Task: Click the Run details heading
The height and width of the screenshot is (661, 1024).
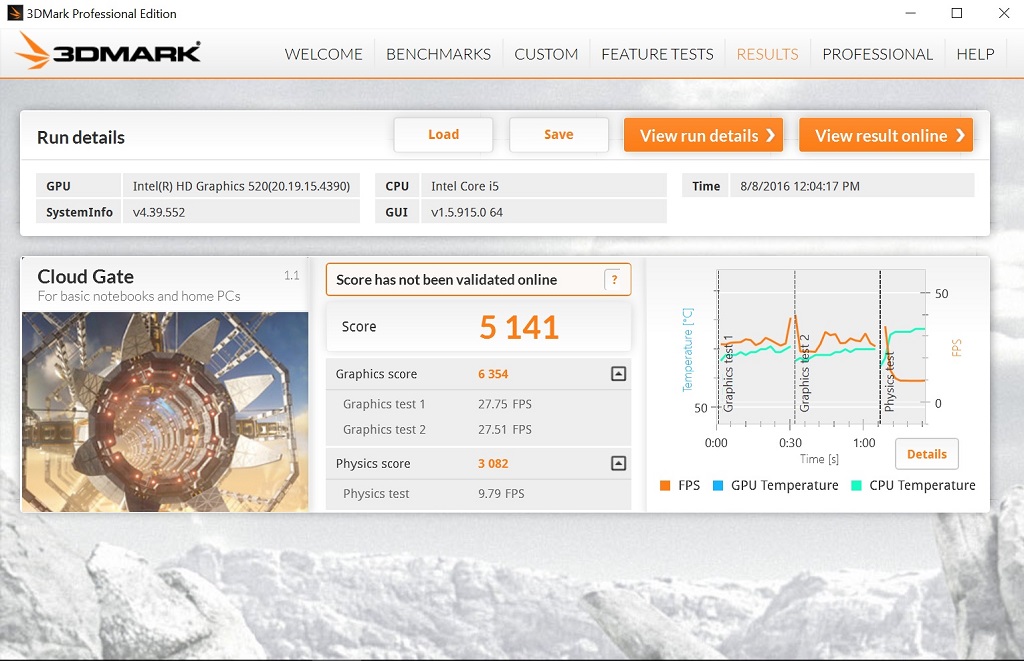Action: (x=81, y=138)
